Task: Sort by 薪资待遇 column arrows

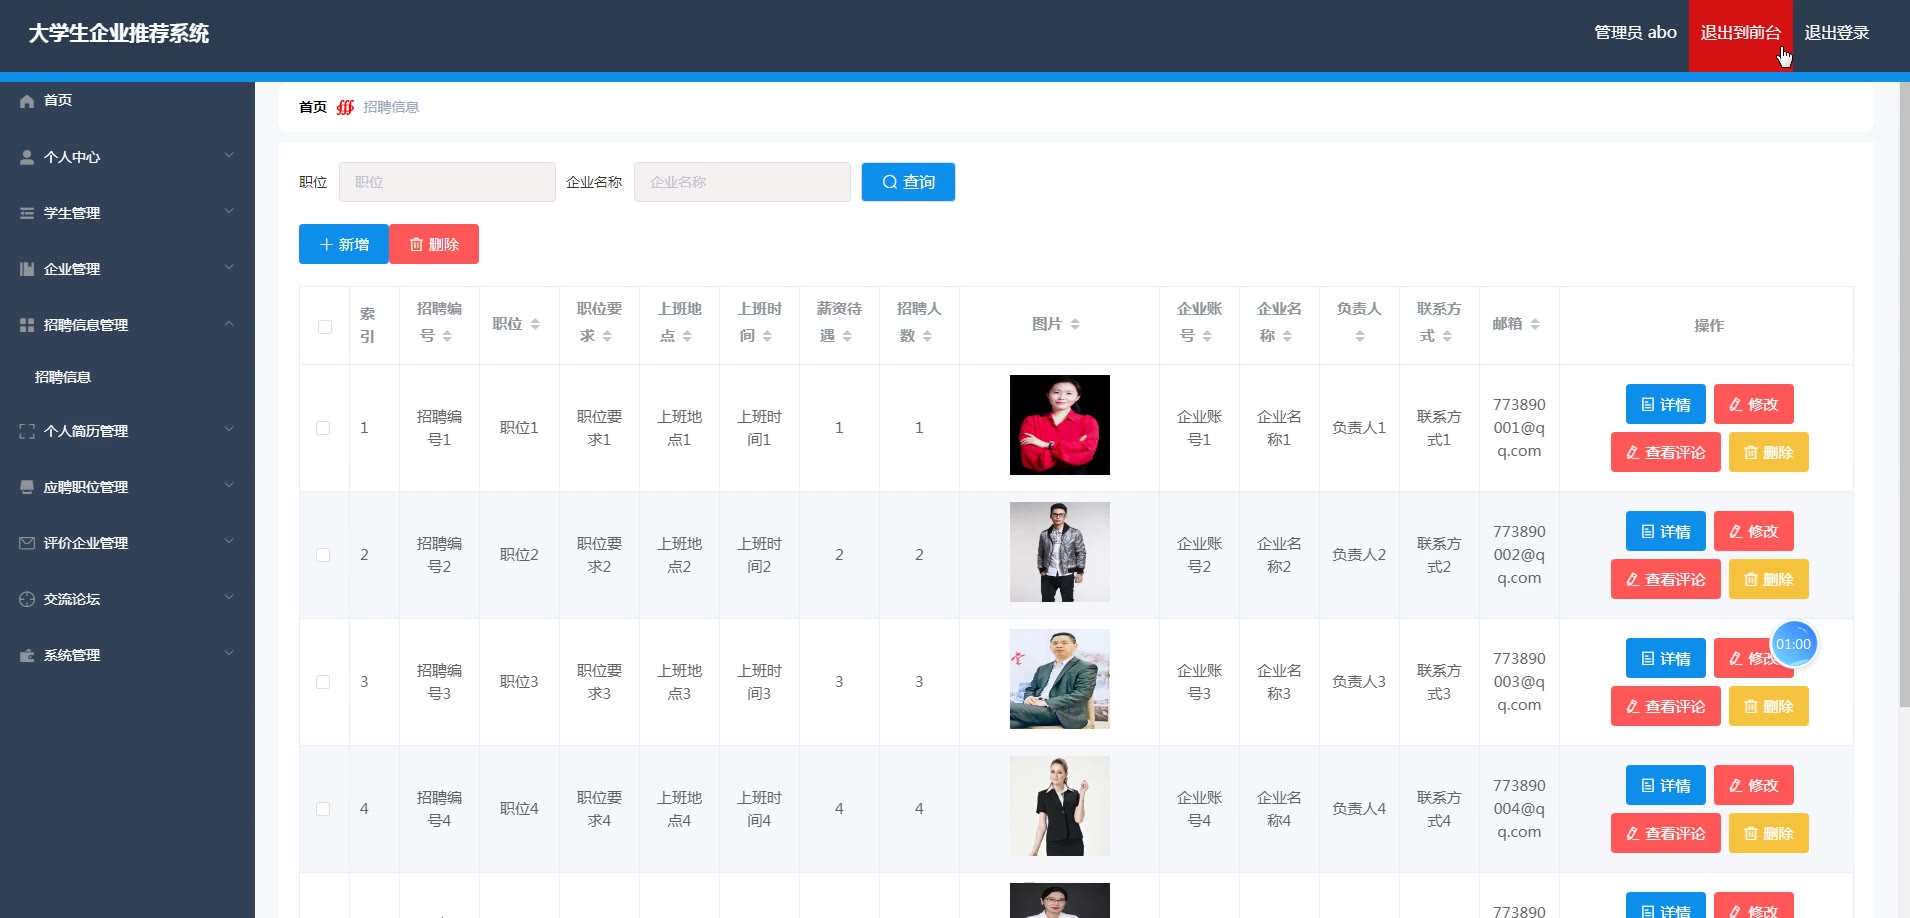Action: 847,336
